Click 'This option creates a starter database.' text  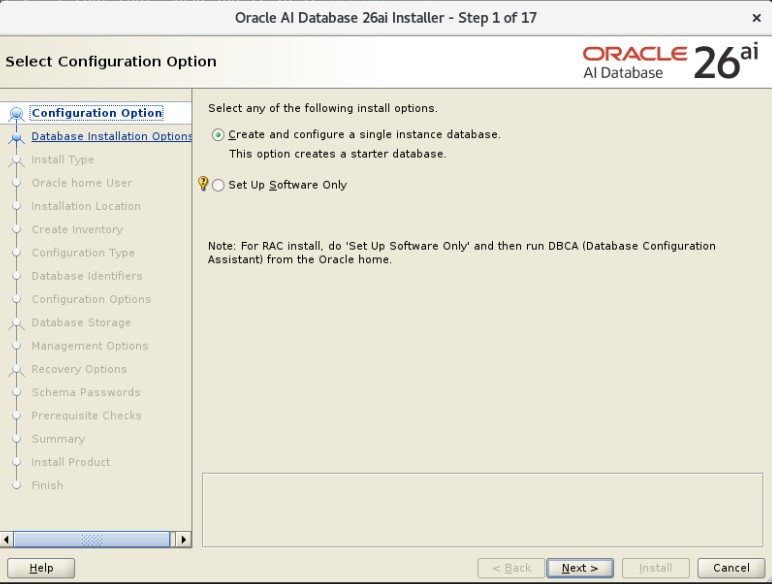[x=337, y=154]
